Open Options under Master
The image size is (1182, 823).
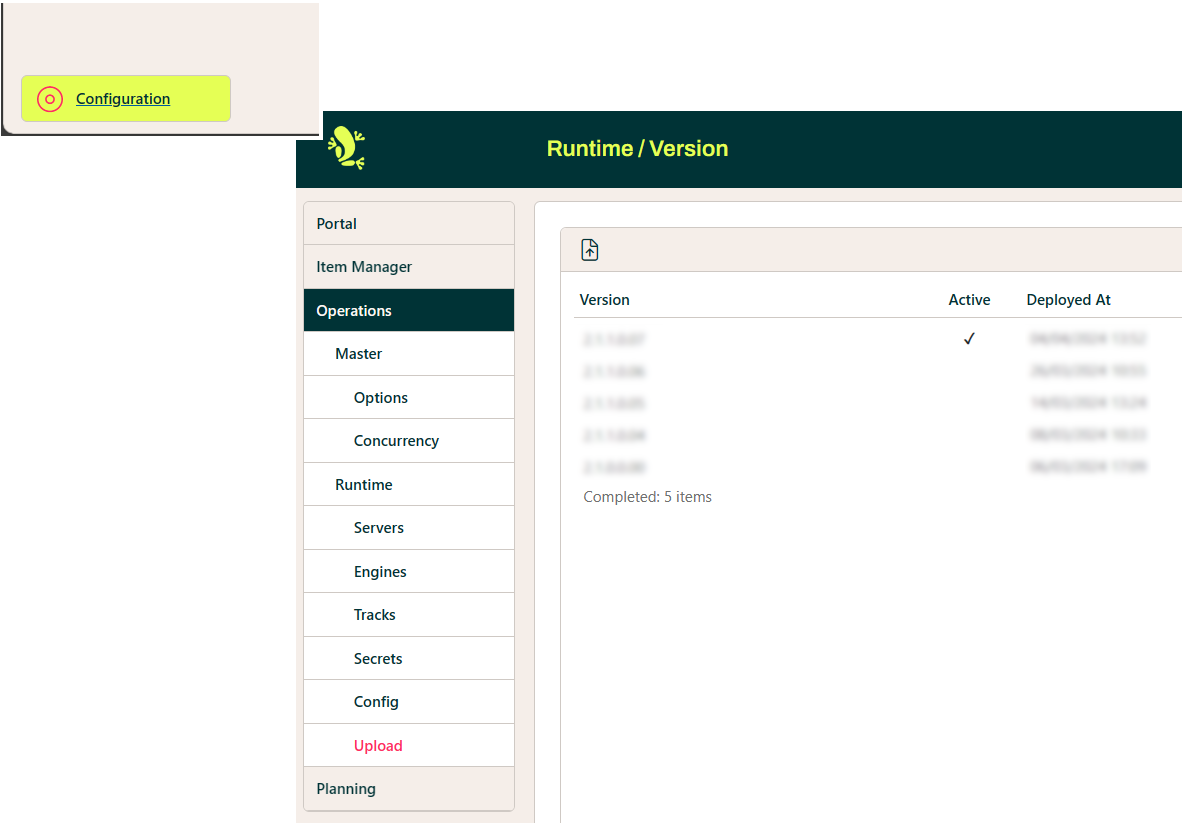click(381, 398)
